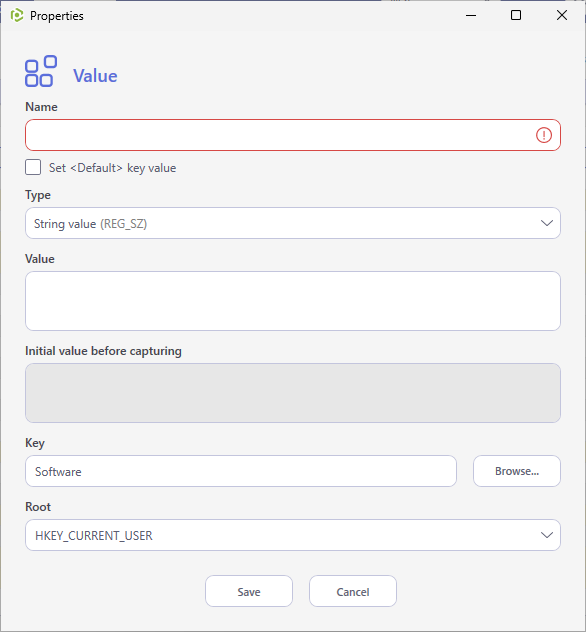Viewport: 586px width, 632px height.
Task: Minimize the Properties window
Action: (x=471, y=15)
